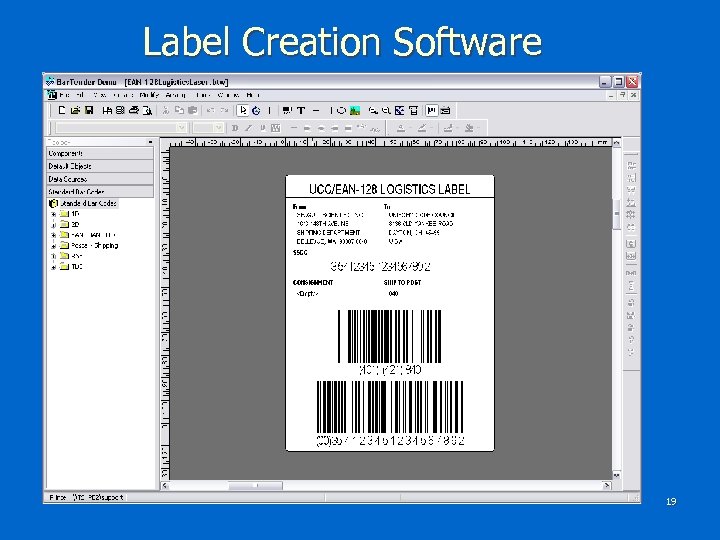Select the UCC/EAN-128 LOGISTICS LABEL title text
This screenshot has height=540, width=720.
(389, 190)
